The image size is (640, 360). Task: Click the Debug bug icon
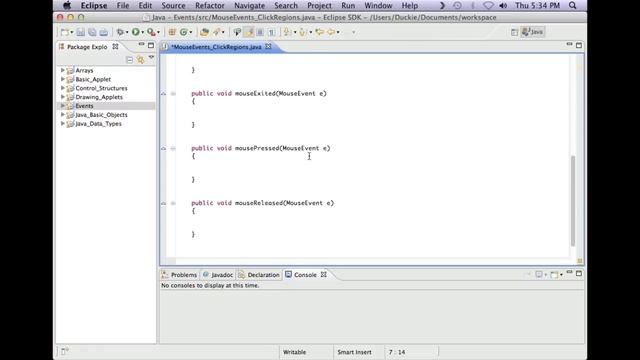click(120, 32)
